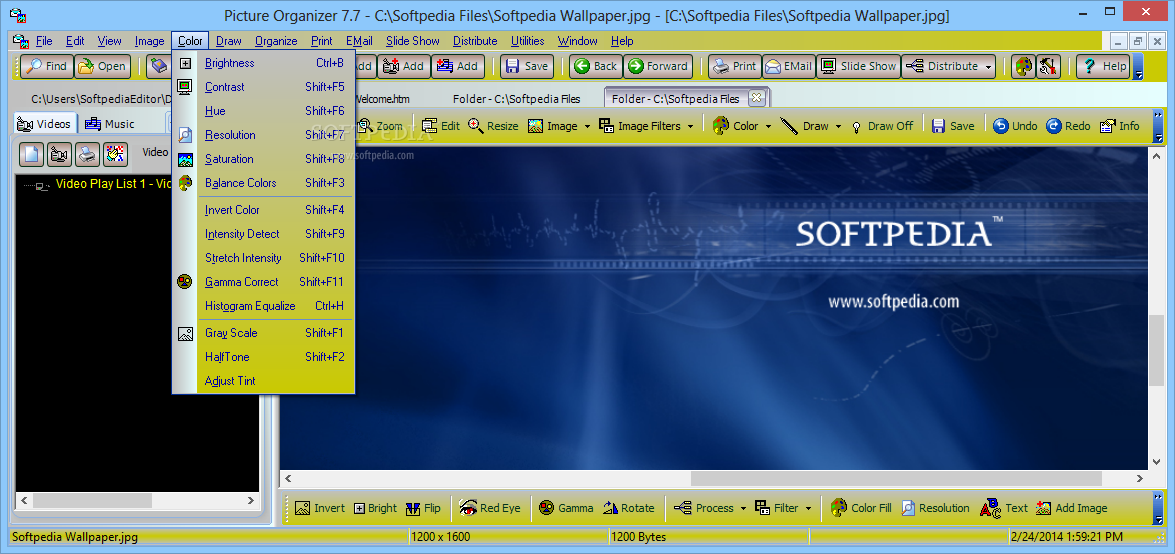The image size is (1175, 554).
Task: Click the Info toolbar button
Action: tap(1120, 126)
